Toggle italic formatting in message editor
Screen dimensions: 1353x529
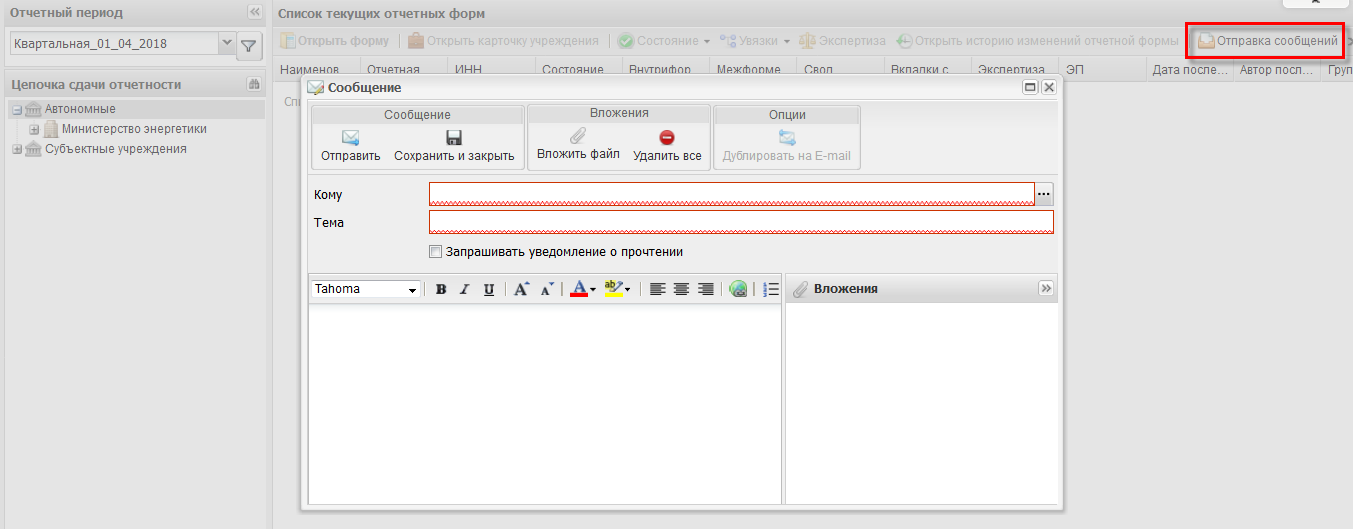point(464,290)
